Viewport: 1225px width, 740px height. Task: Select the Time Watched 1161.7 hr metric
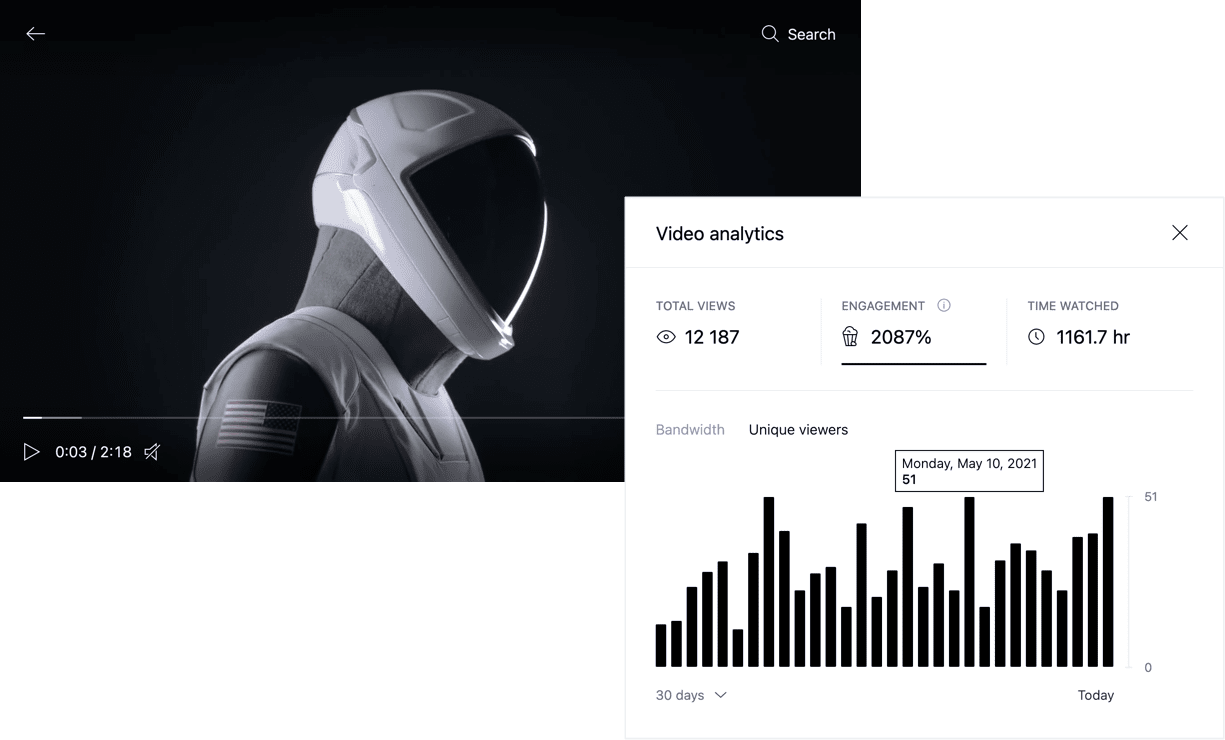[x=1092, y=337]
